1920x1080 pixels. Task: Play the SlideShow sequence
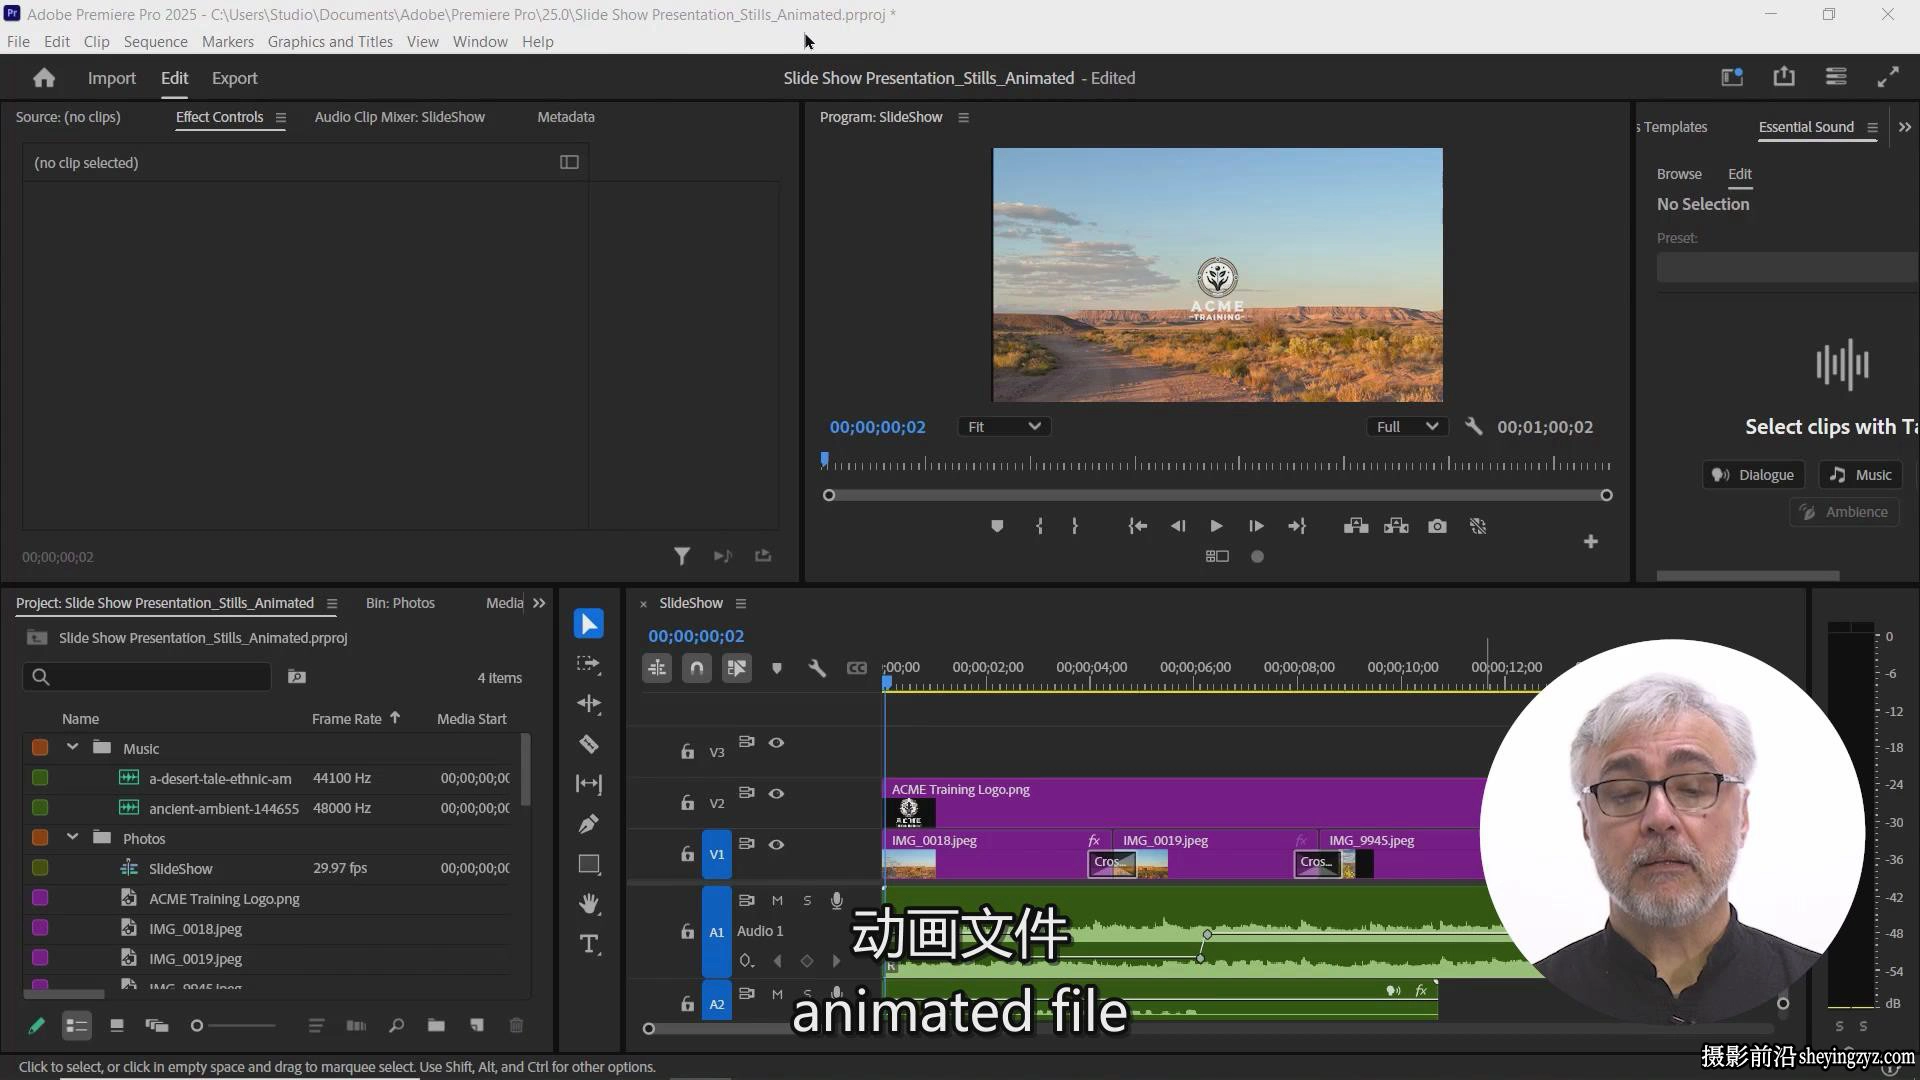pyautogui.click(x=1216, y=526)
